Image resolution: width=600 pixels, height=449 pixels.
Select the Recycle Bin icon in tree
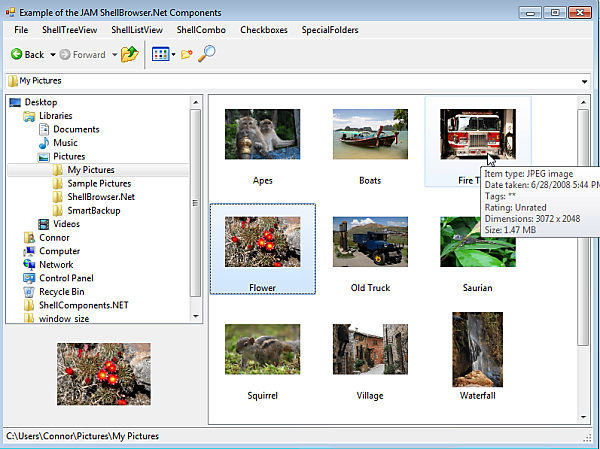(x=29, y=292)
